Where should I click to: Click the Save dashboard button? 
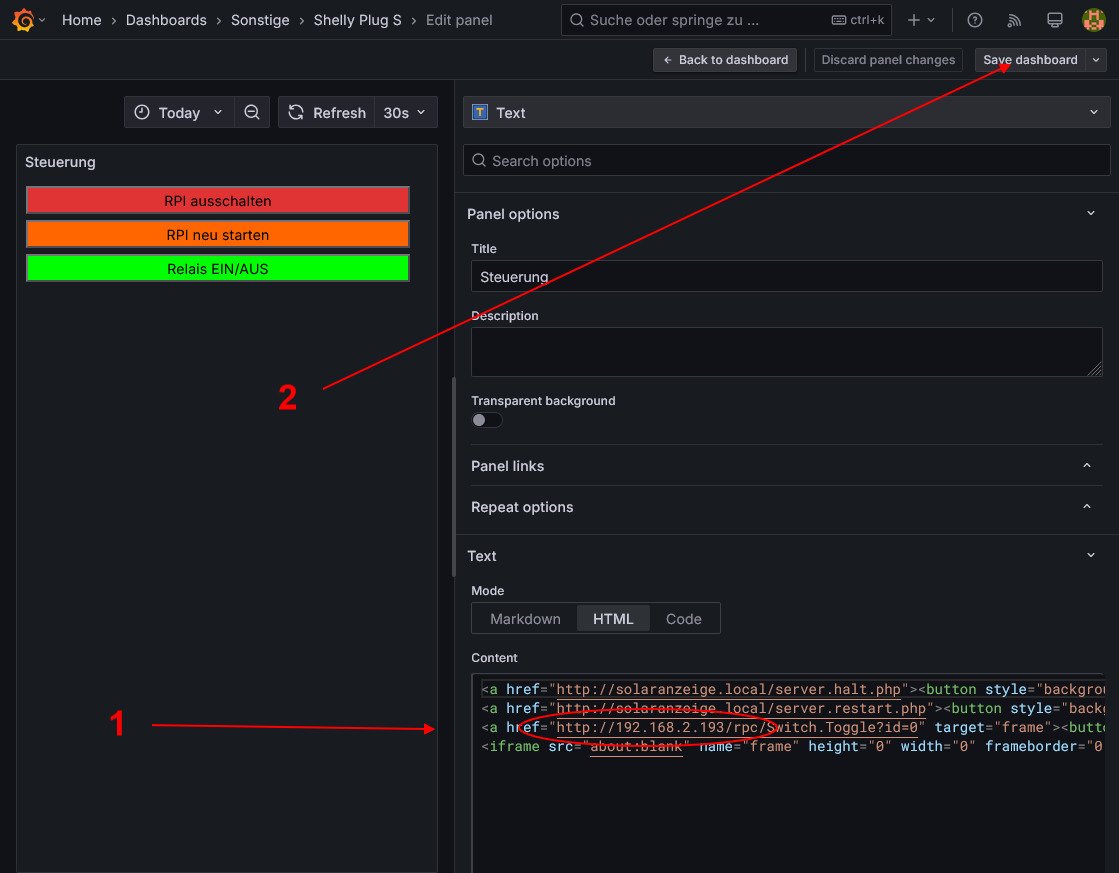1030,60
